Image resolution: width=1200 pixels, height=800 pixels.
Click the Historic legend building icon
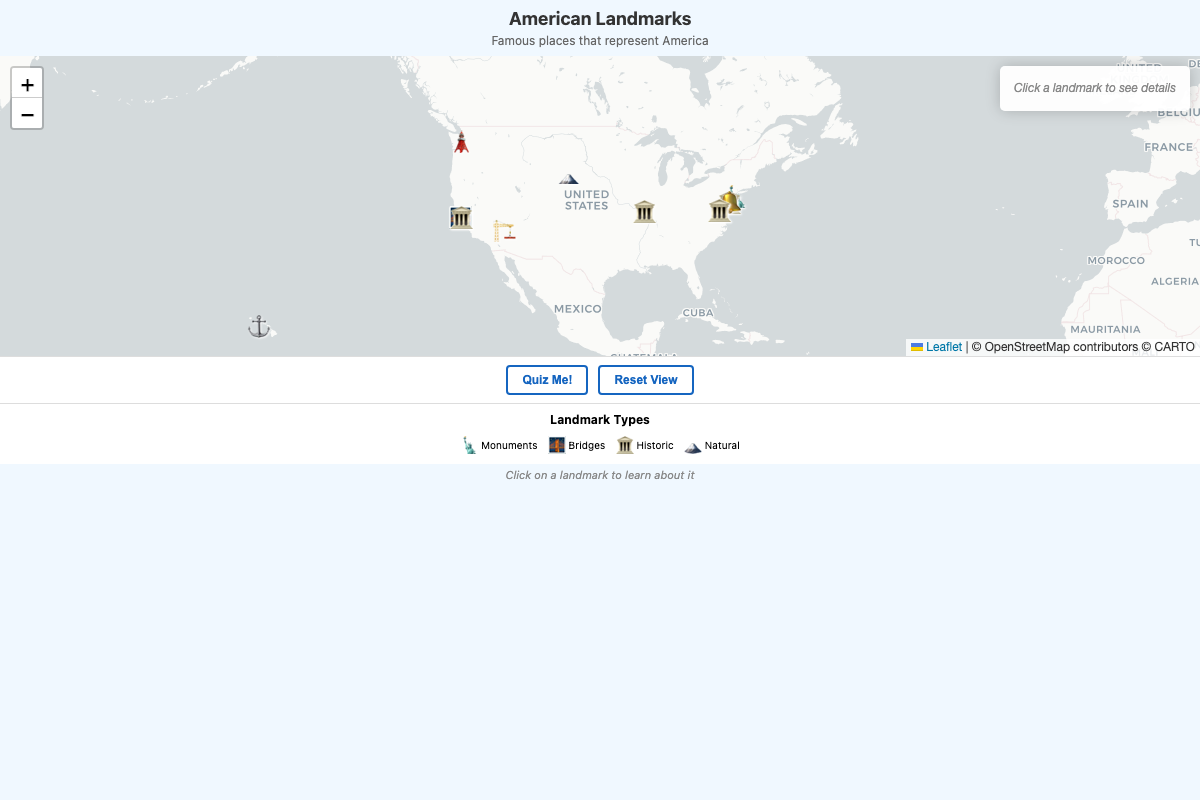coord(625,445)
